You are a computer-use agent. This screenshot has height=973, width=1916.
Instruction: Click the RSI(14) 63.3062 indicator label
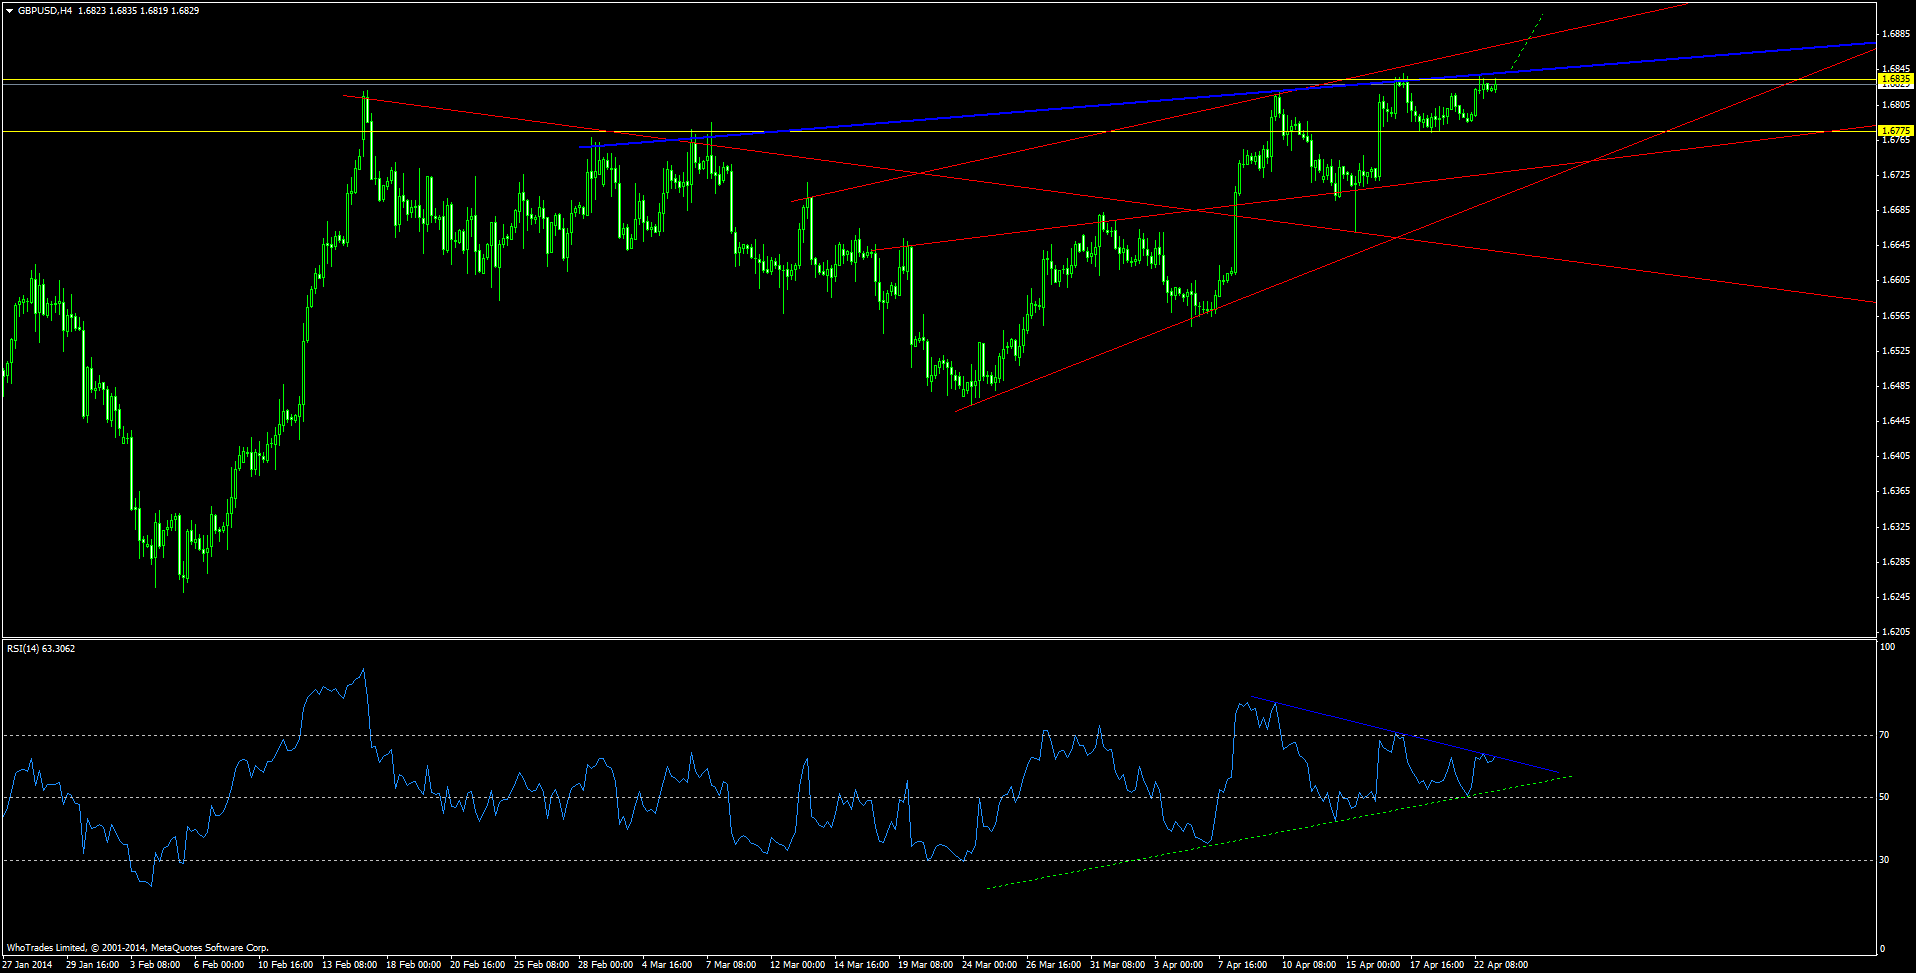tap(41, 648)
